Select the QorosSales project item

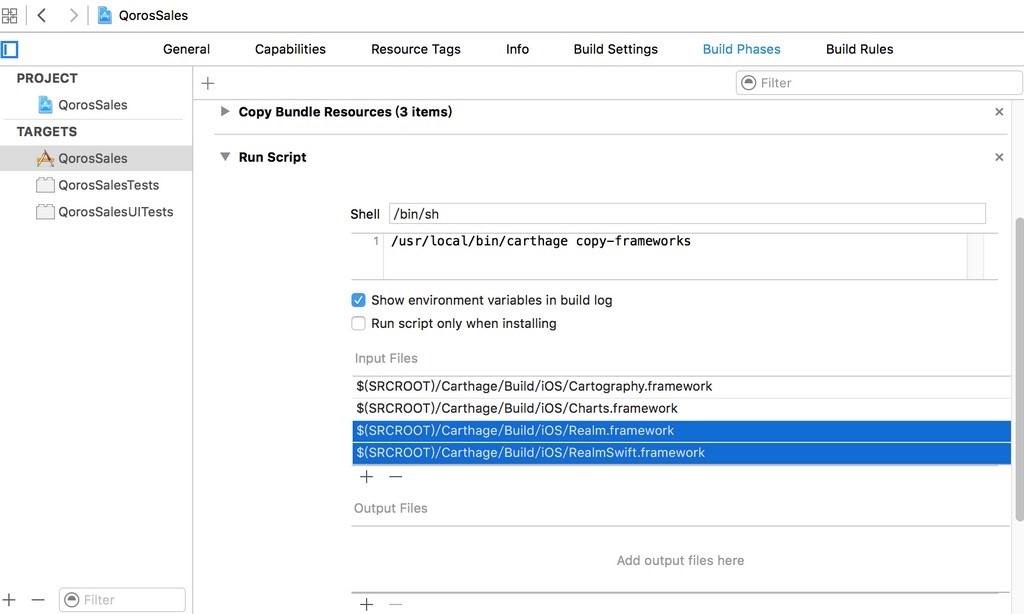point(92,105)
